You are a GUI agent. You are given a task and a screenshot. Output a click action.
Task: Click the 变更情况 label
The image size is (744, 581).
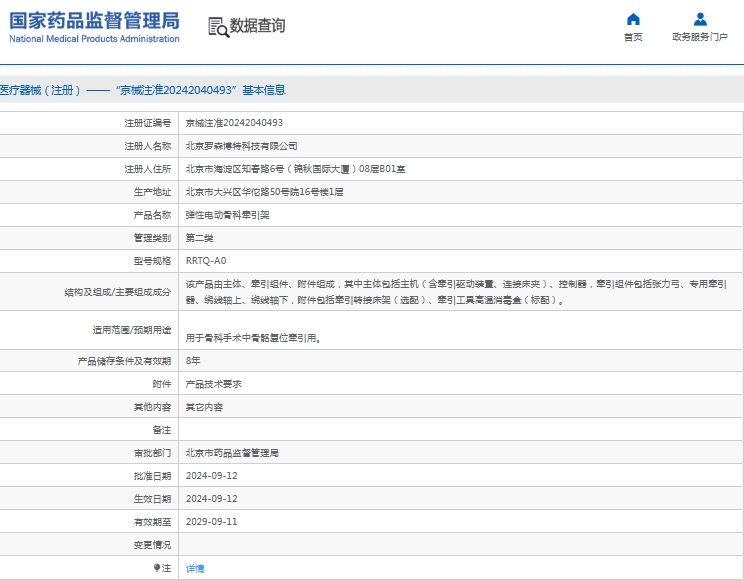click(152, 545)
